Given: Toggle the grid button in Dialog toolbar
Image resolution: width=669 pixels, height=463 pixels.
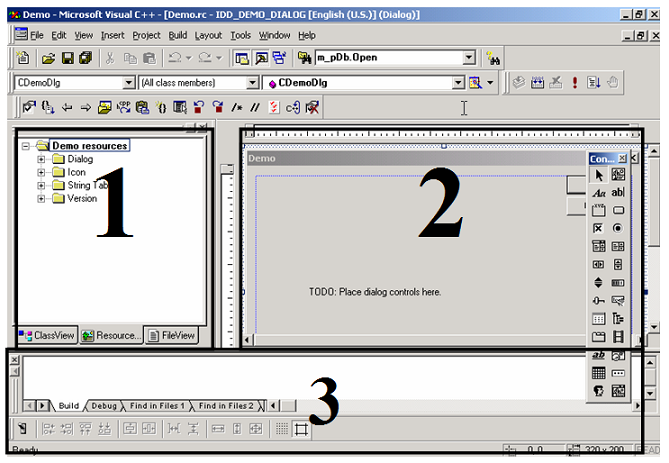Looking at the screenshot, I should (281, 429).
